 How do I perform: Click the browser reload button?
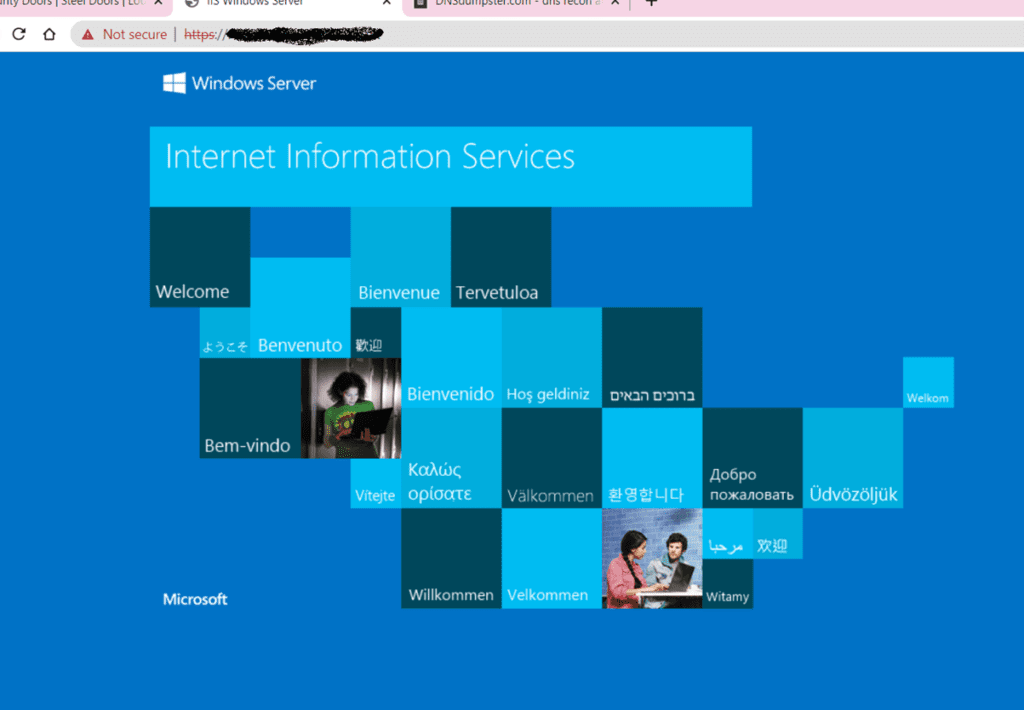pos(19,34)
